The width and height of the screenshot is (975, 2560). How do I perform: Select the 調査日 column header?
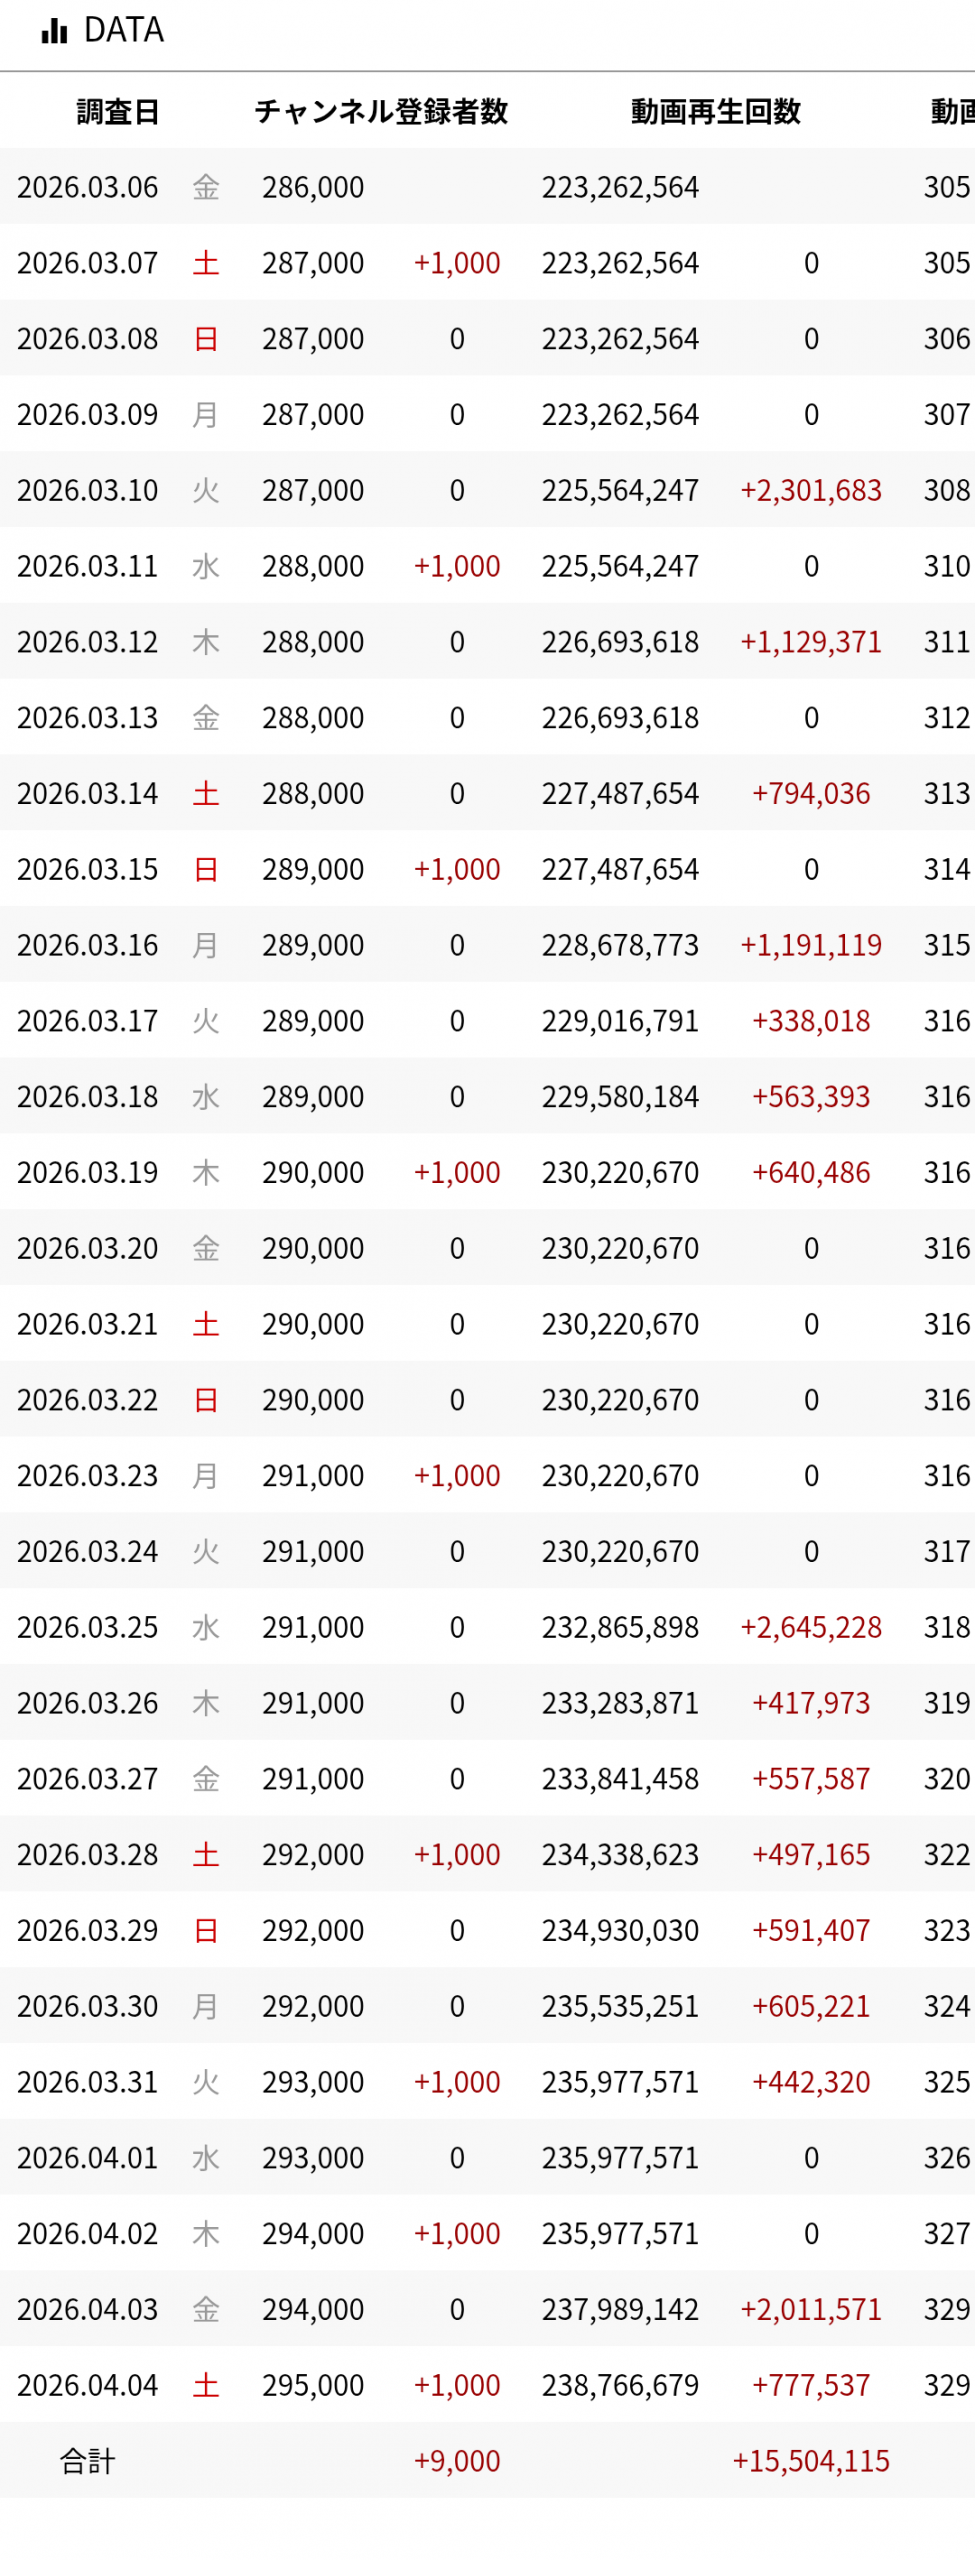[x=118, y=111]
